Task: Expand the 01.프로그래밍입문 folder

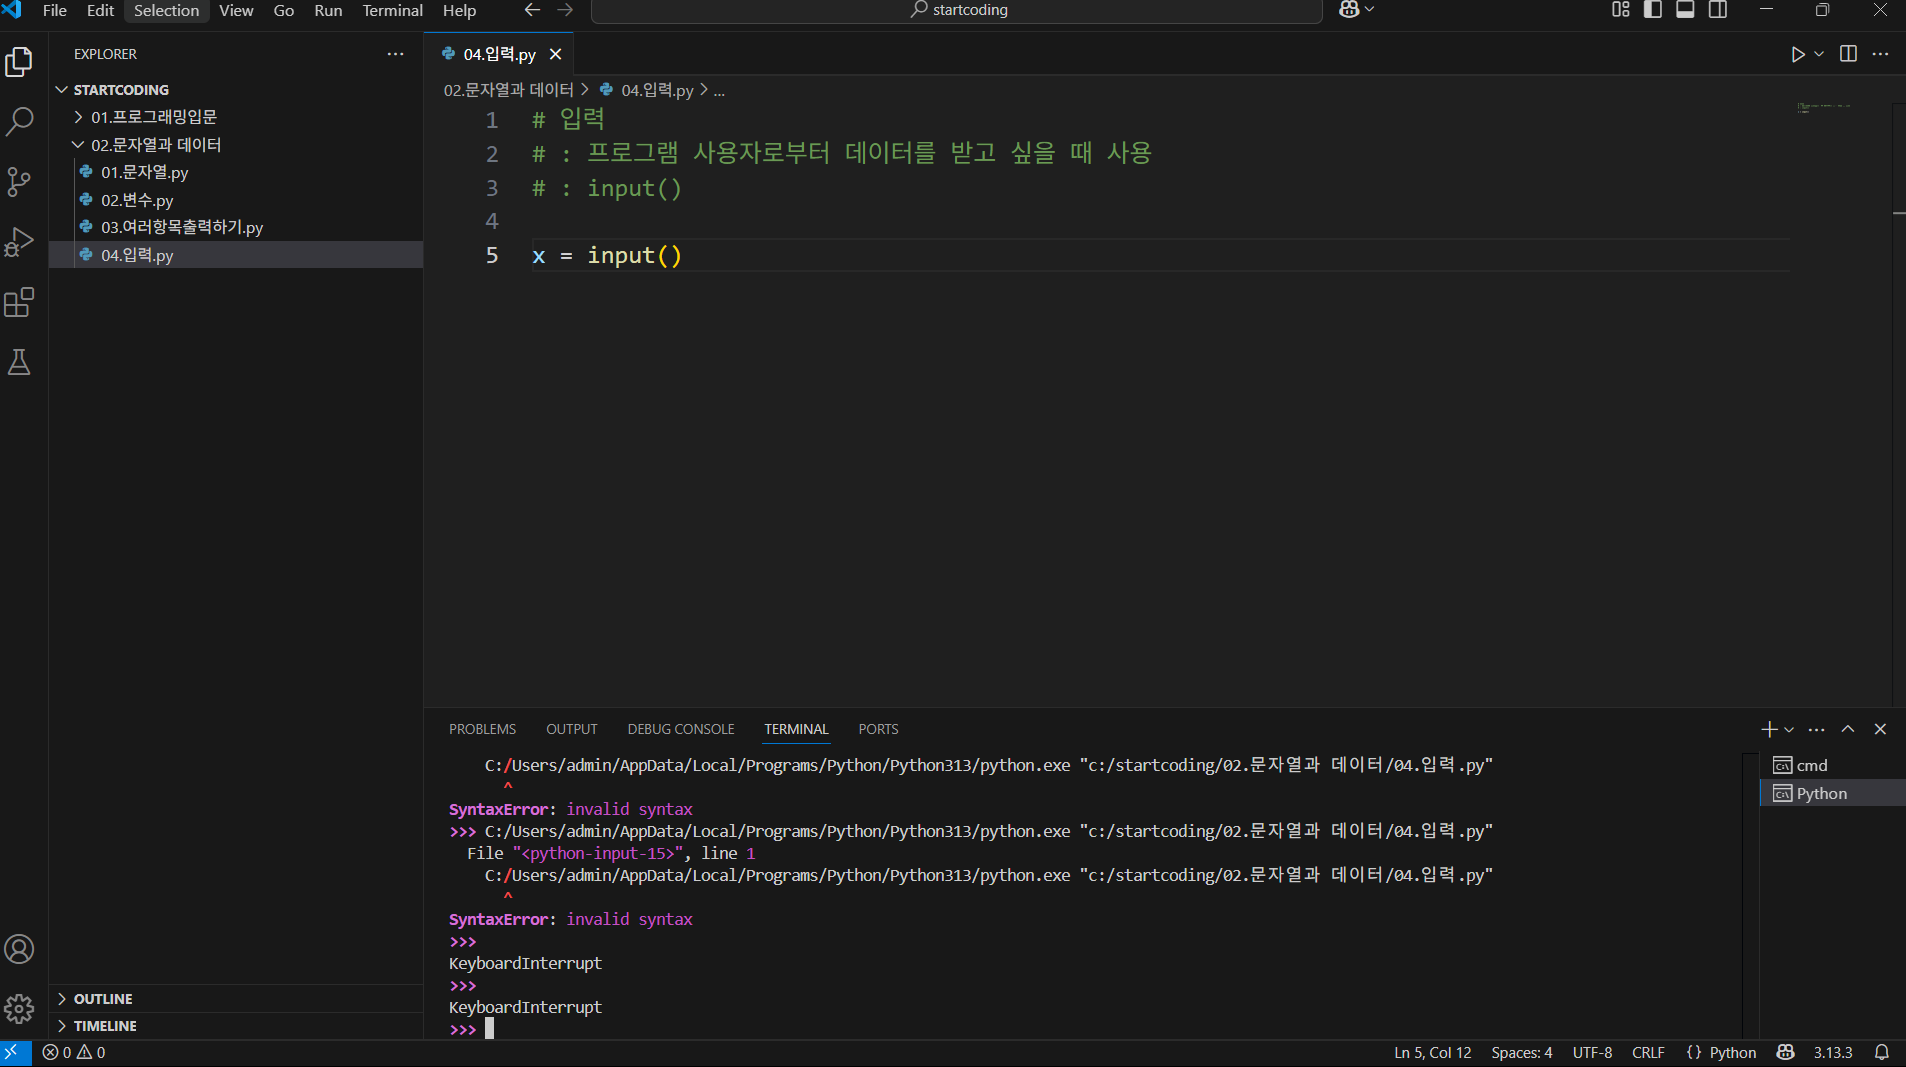Action: tap(236, 117)
